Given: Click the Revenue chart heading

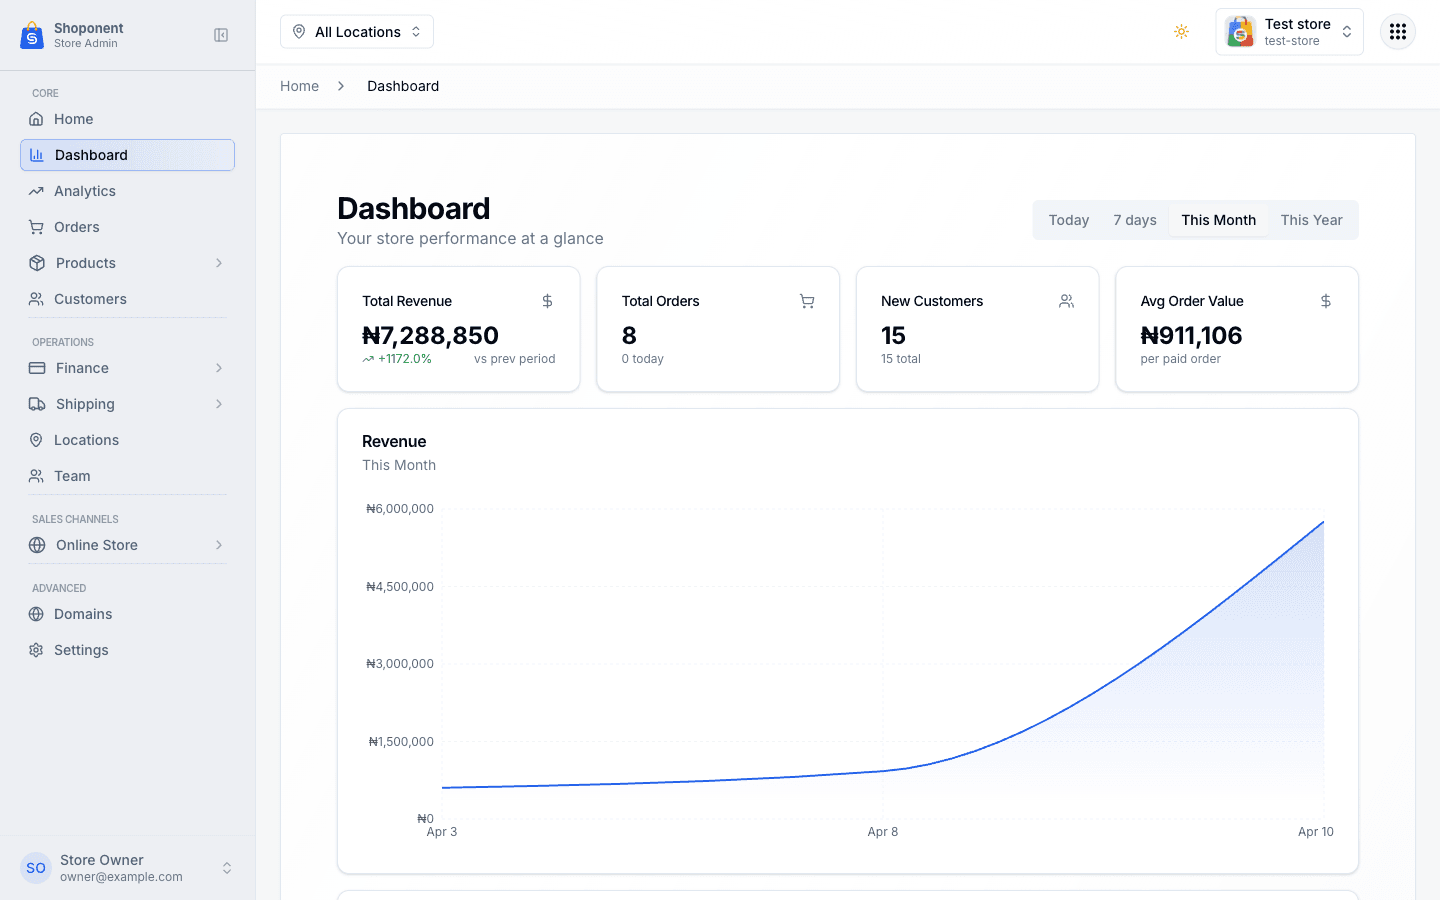Looking at the screenshot, I should coord(394,441).
